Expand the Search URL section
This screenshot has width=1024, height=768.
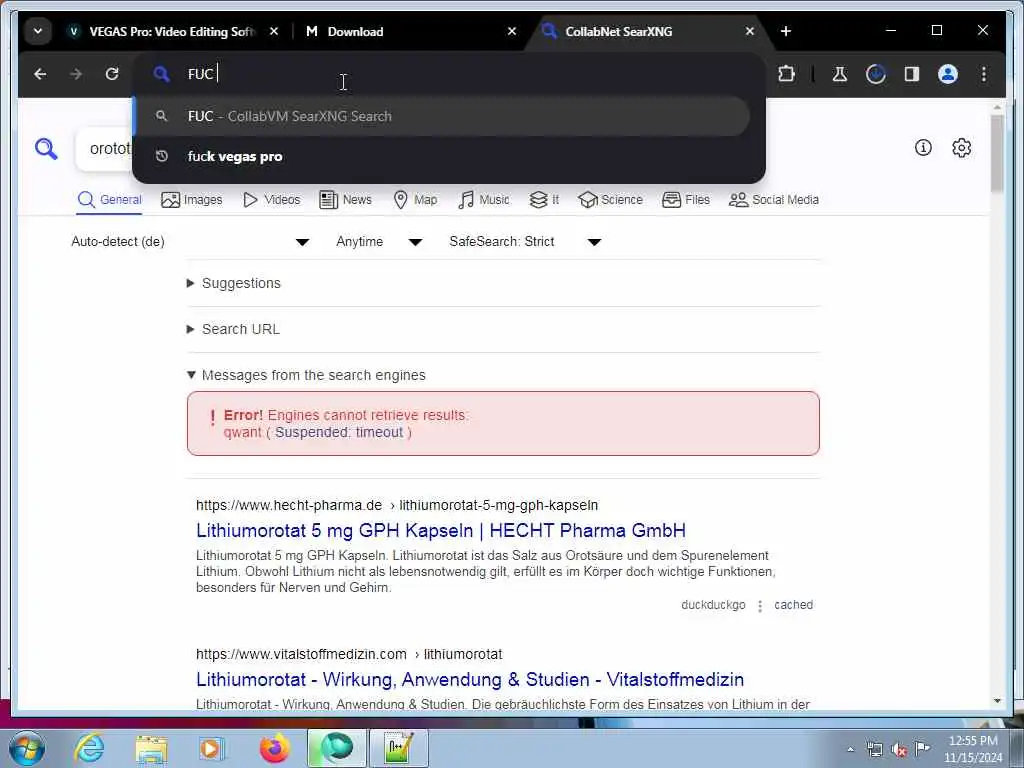(233, 329)
